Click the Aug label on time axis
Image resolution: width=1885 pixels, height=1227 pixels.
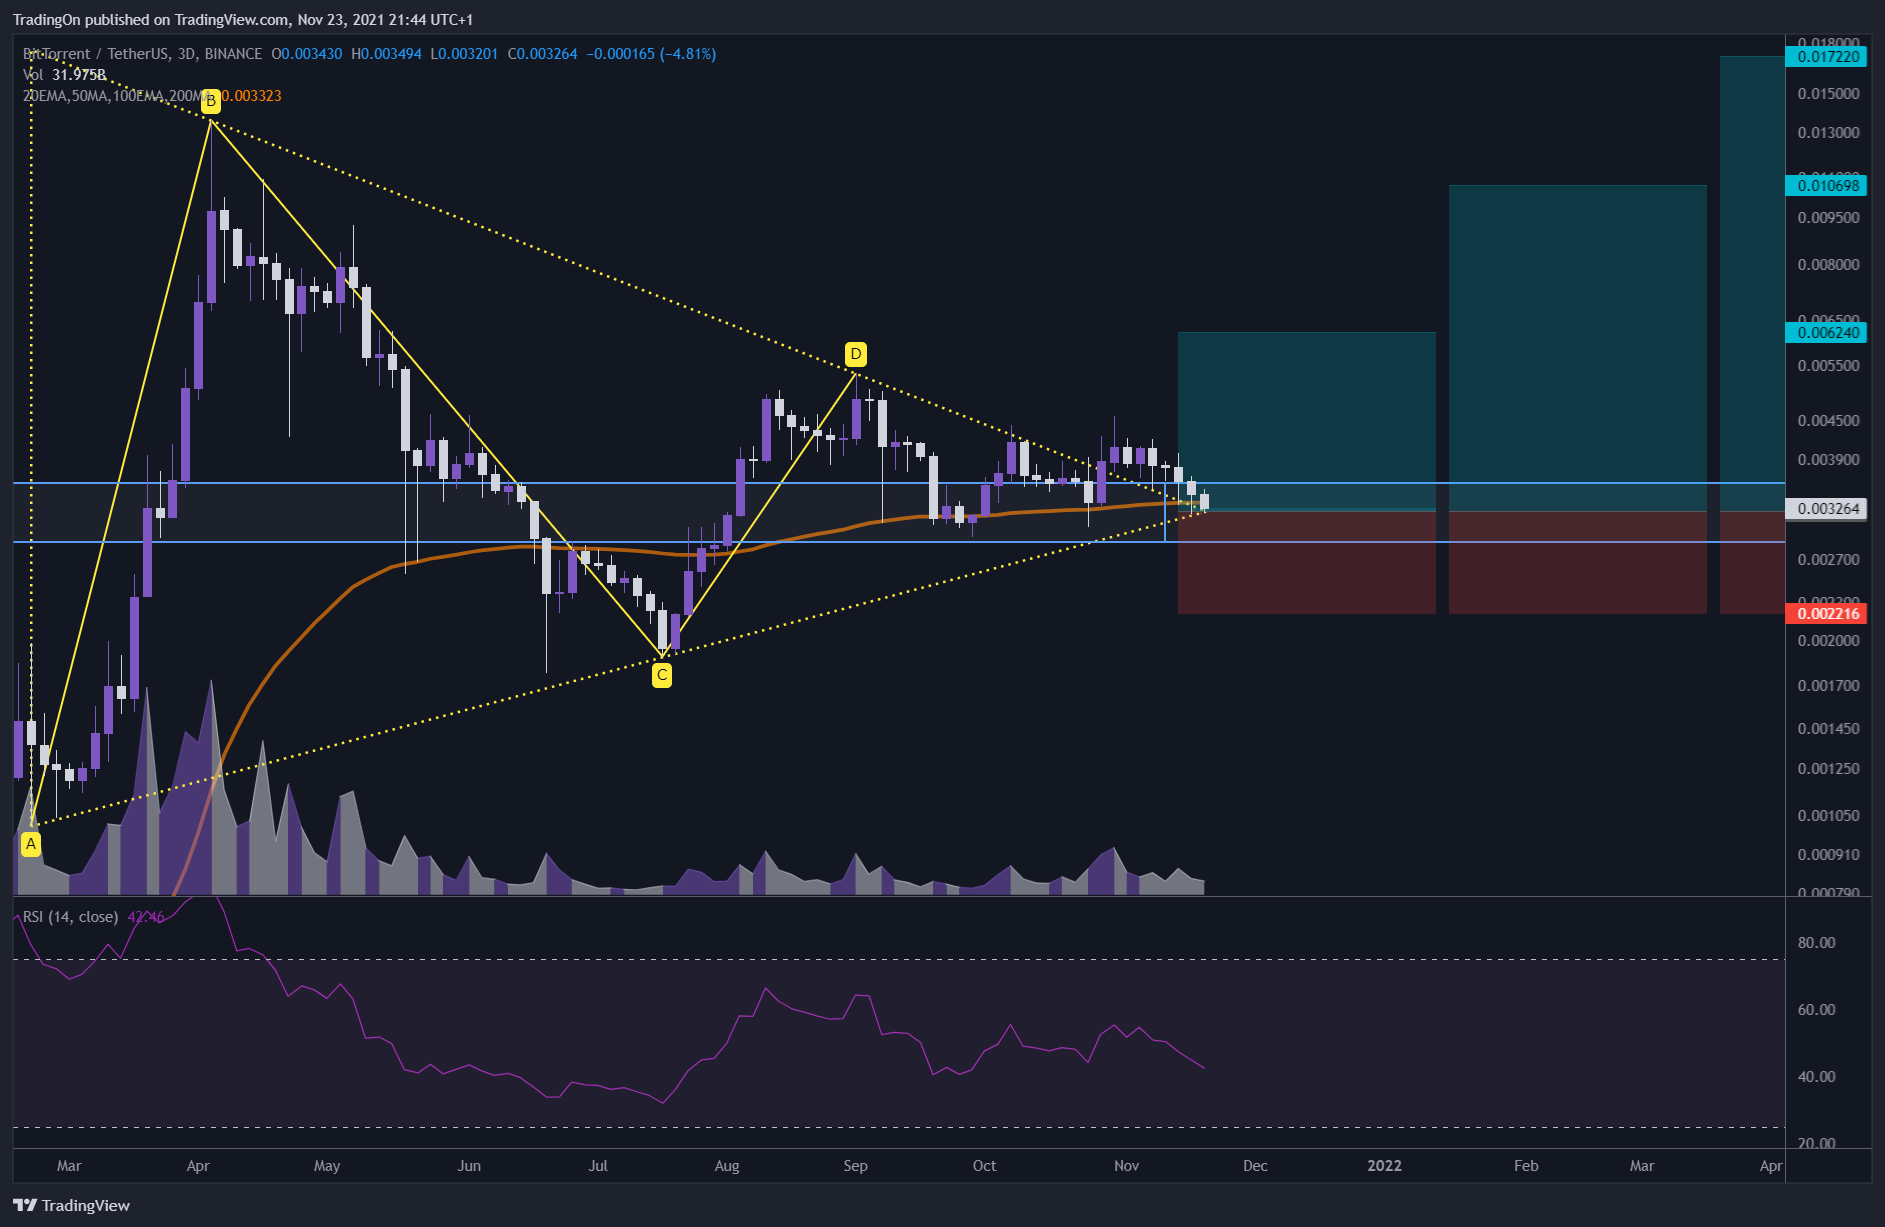[x=727, y=1165]
